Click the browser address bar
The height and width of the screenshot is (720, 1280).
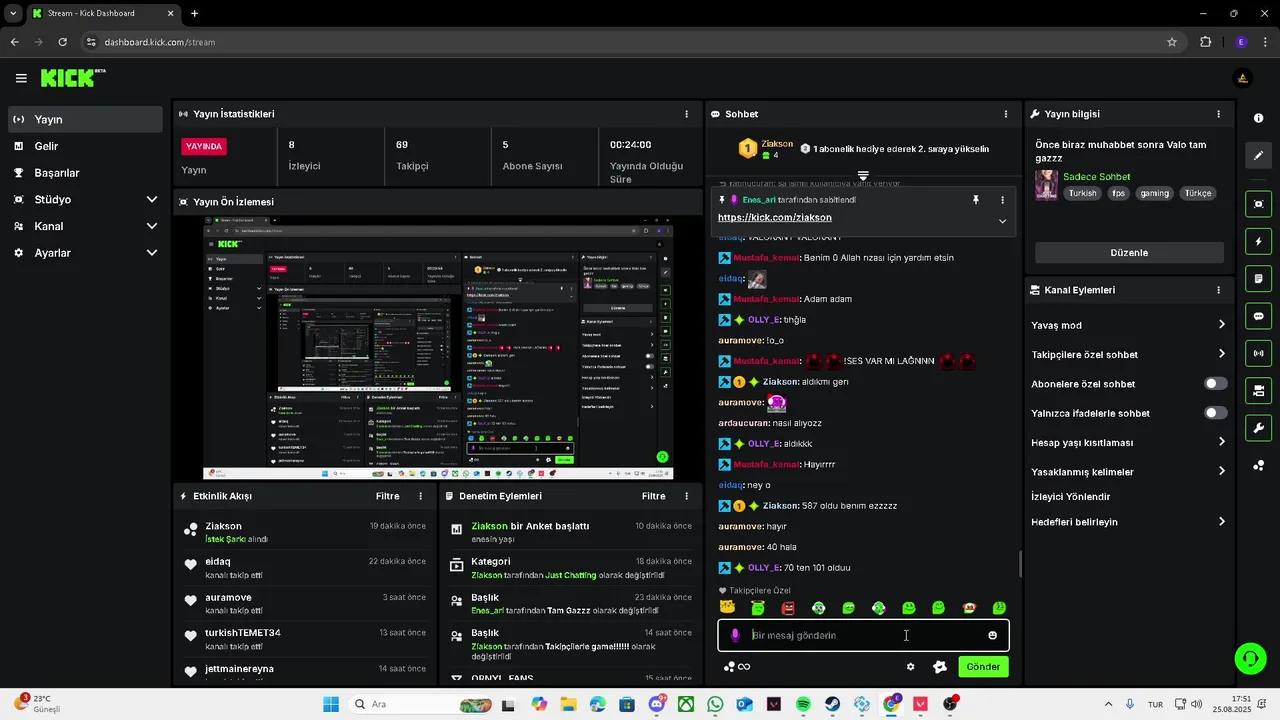click(x=630, y=42)
